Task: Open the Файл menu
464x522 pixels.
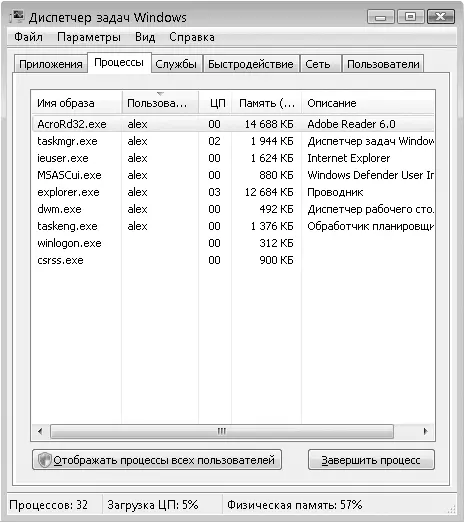Action: [x=28, y=37]
